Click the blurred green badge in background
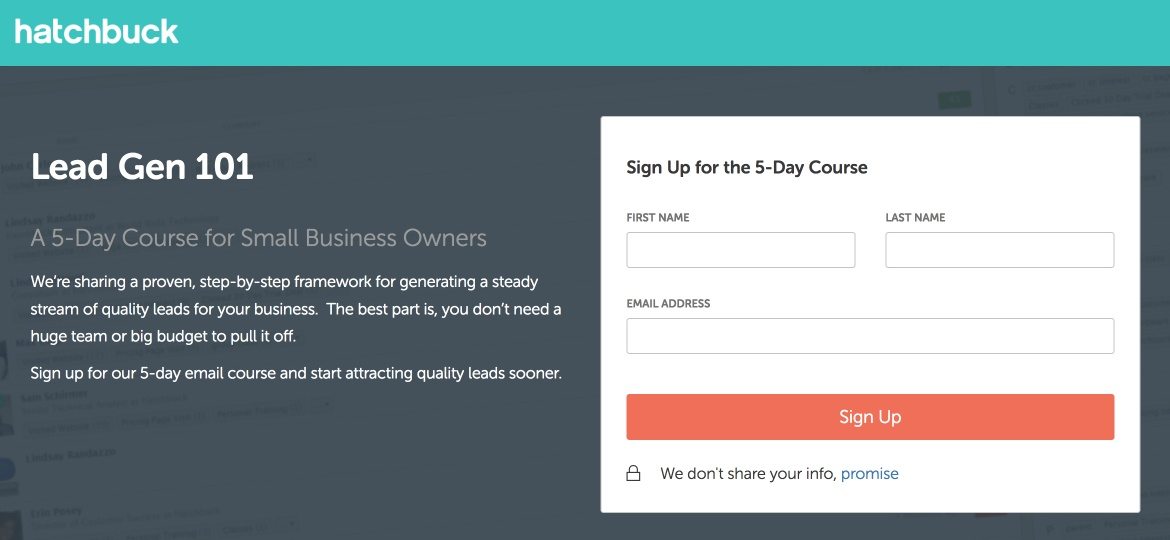Screen dimensions: 1170x540 (x=954, y=99)
